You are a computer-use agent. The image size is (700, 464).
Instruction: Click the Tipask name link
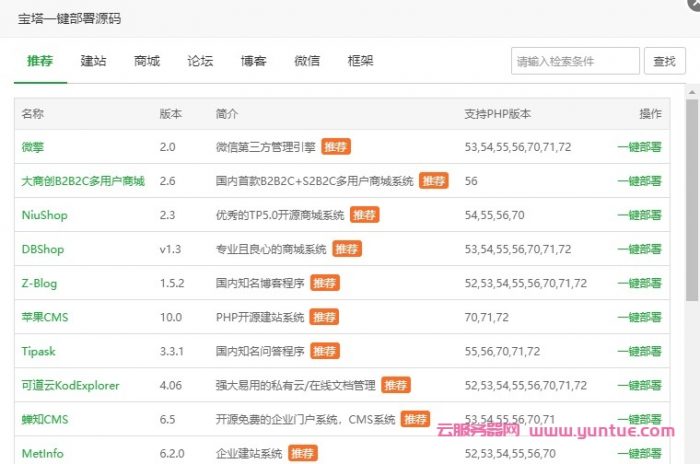[x=40, y=351]
